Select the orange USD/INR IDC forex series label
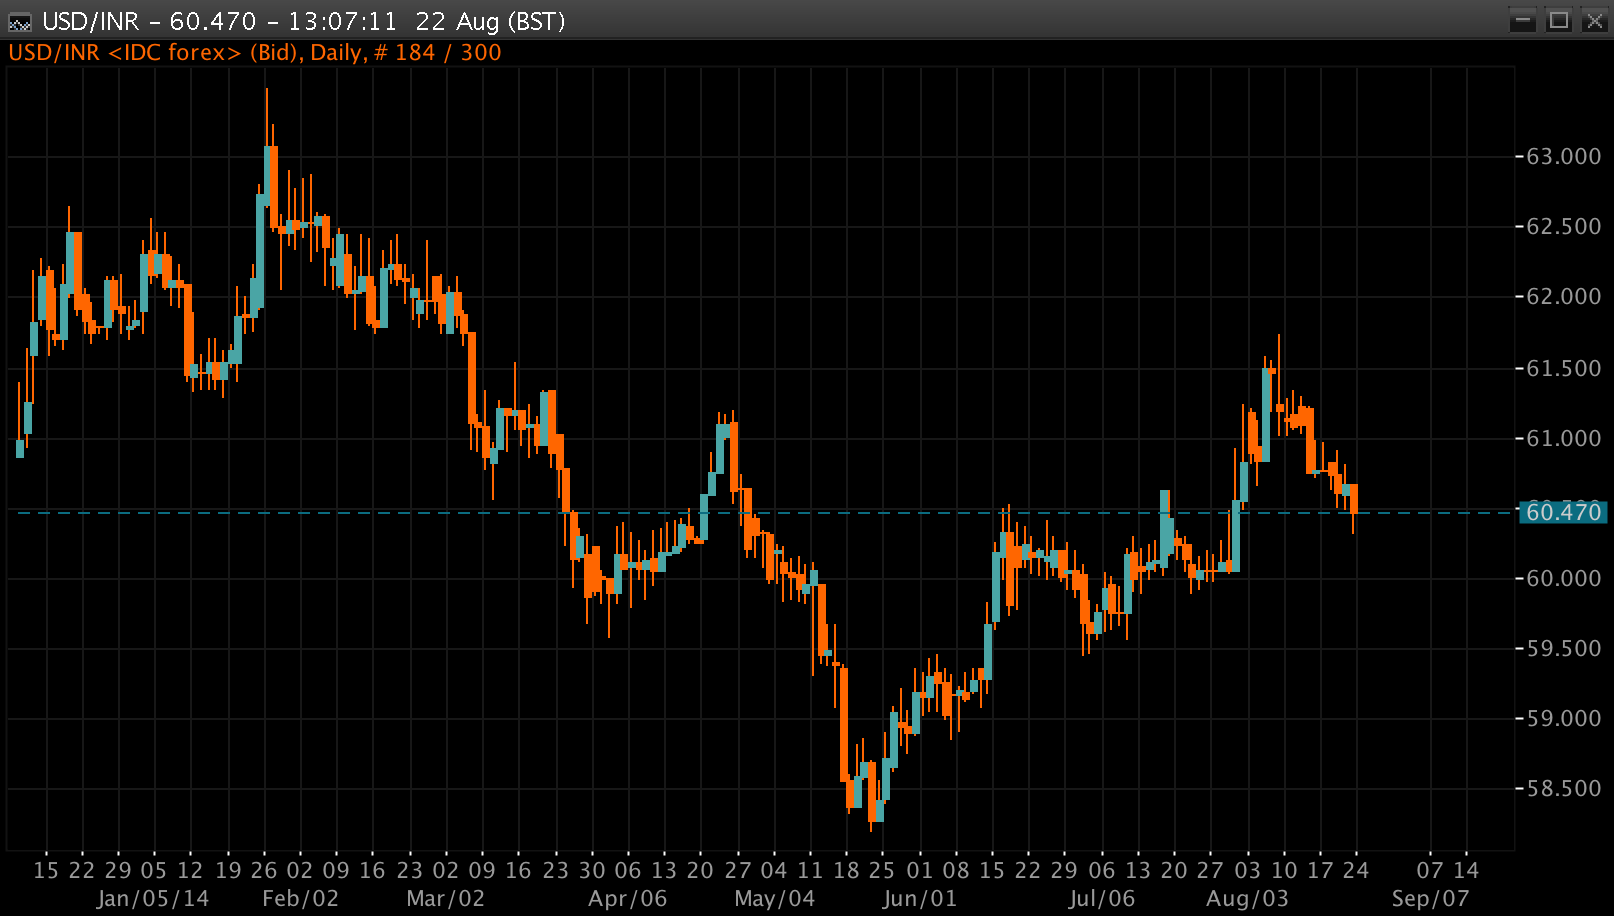The width and height of the screenshot is (1614, 916). 255,53
